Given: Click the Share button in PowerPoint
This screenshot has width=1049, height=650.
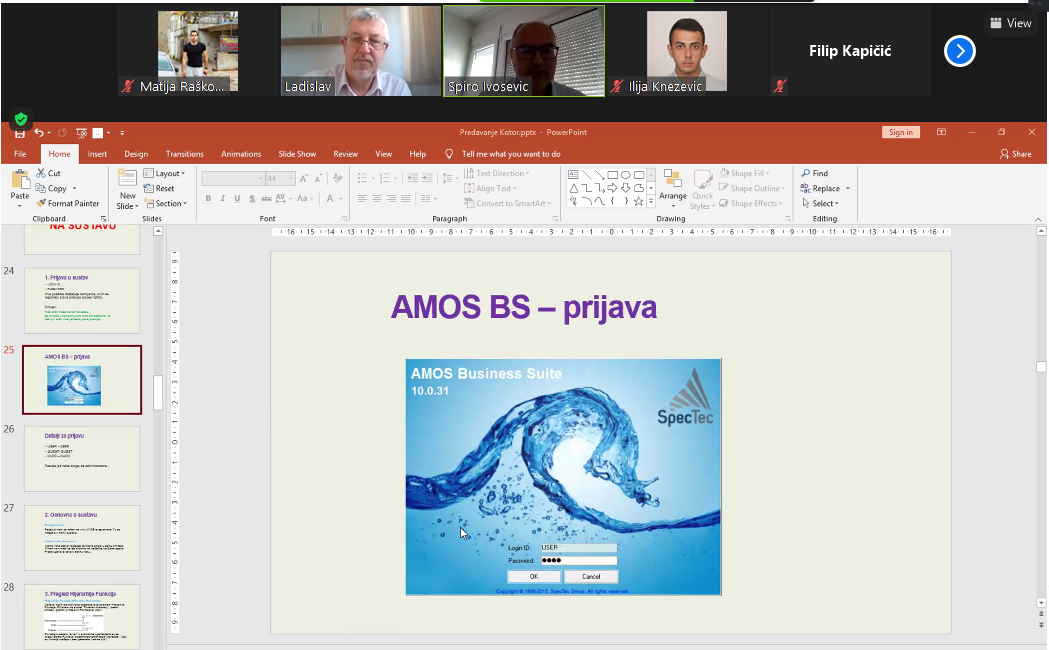Looking at the screenshot, I should pos(1016,154).
